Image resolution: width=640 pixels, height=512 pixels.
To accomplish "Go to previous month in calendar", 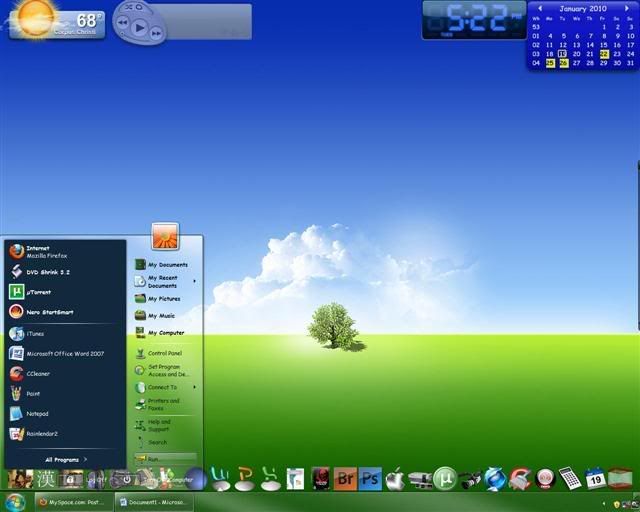I will coord(540,8).
